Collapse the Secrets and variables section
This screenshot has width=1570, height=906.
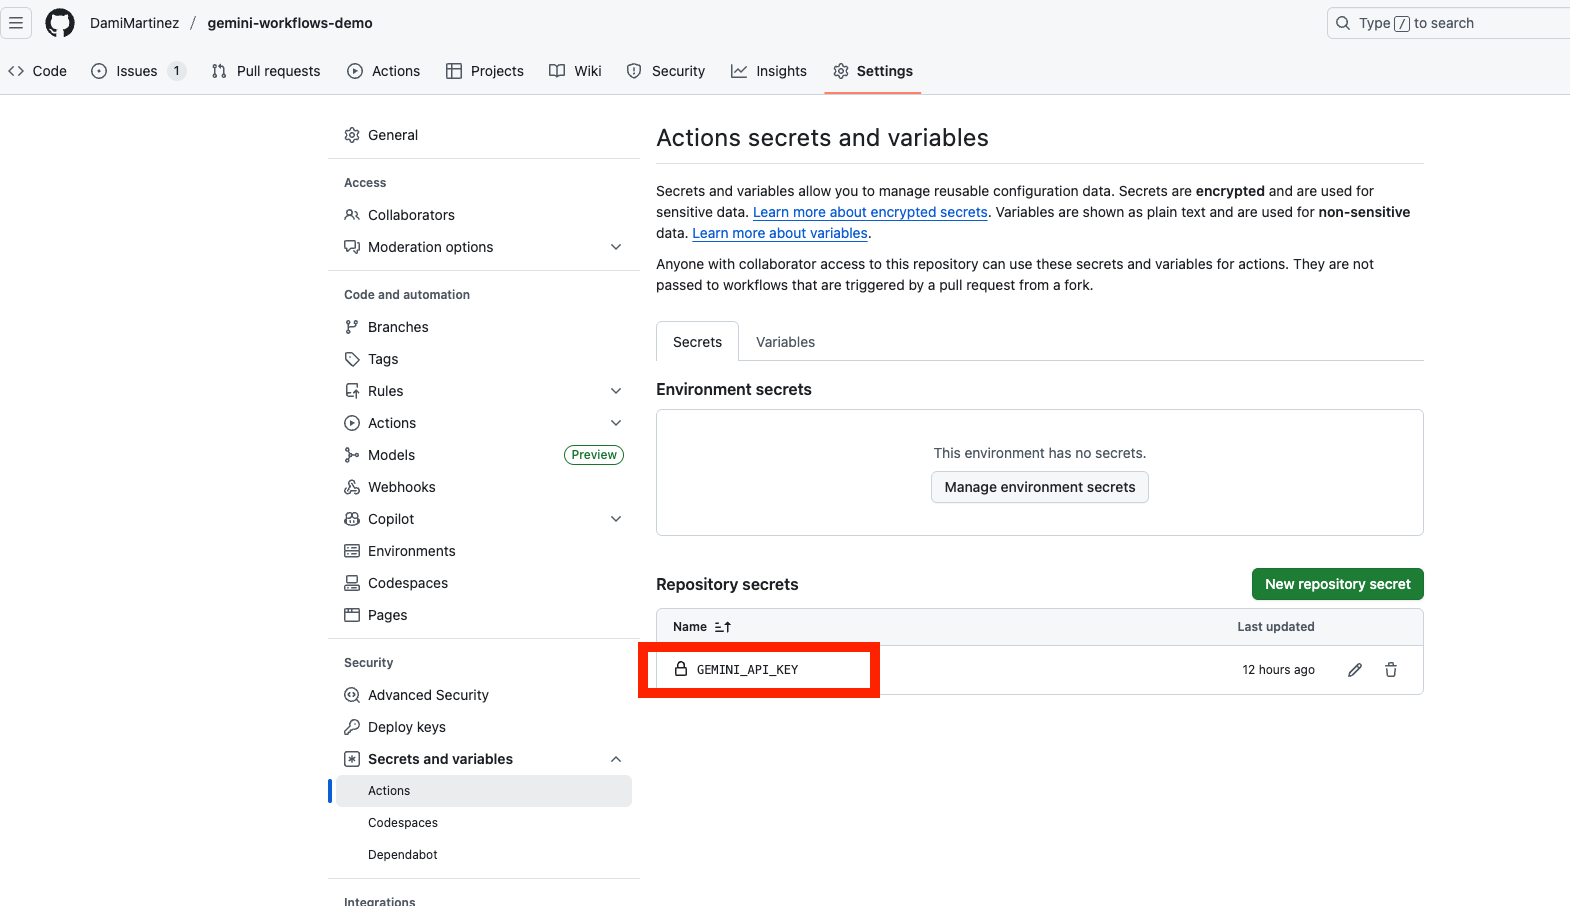616,759
